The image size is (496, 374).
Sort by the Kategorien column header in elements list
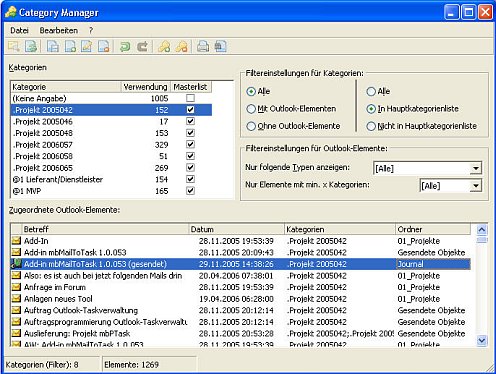point(340,229)
